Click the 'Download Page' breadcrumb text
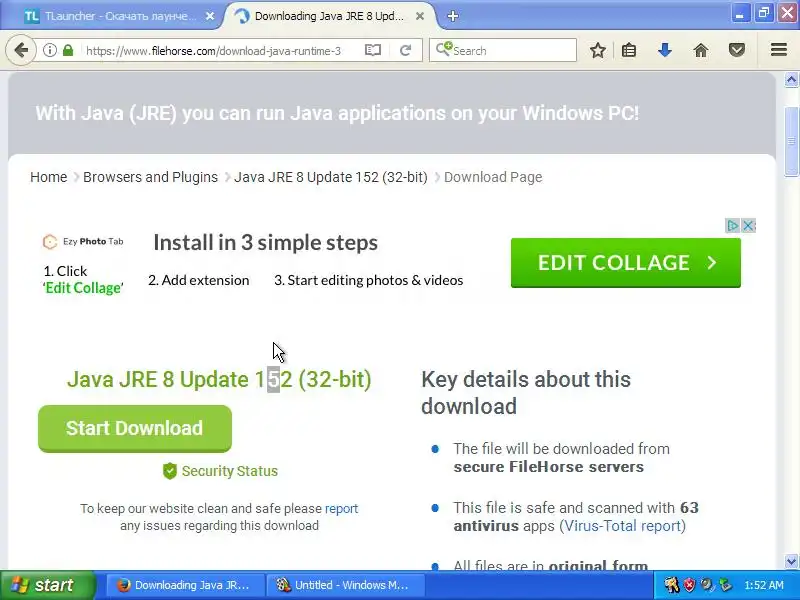The height and width of the screenshot is (600, 800). tap(493, 177)
